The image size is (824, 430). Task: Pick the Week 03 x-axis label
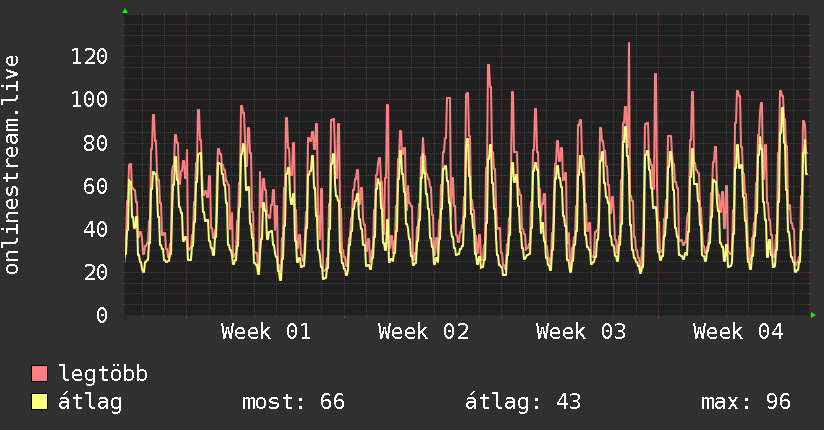click(581, 331)
